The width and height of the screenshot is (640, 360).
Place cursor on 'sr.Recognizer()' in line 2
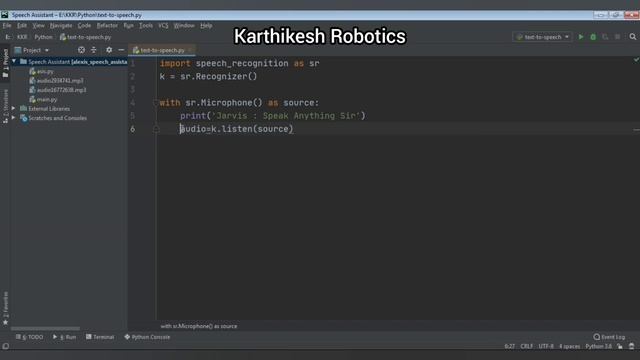coord(218,76)
